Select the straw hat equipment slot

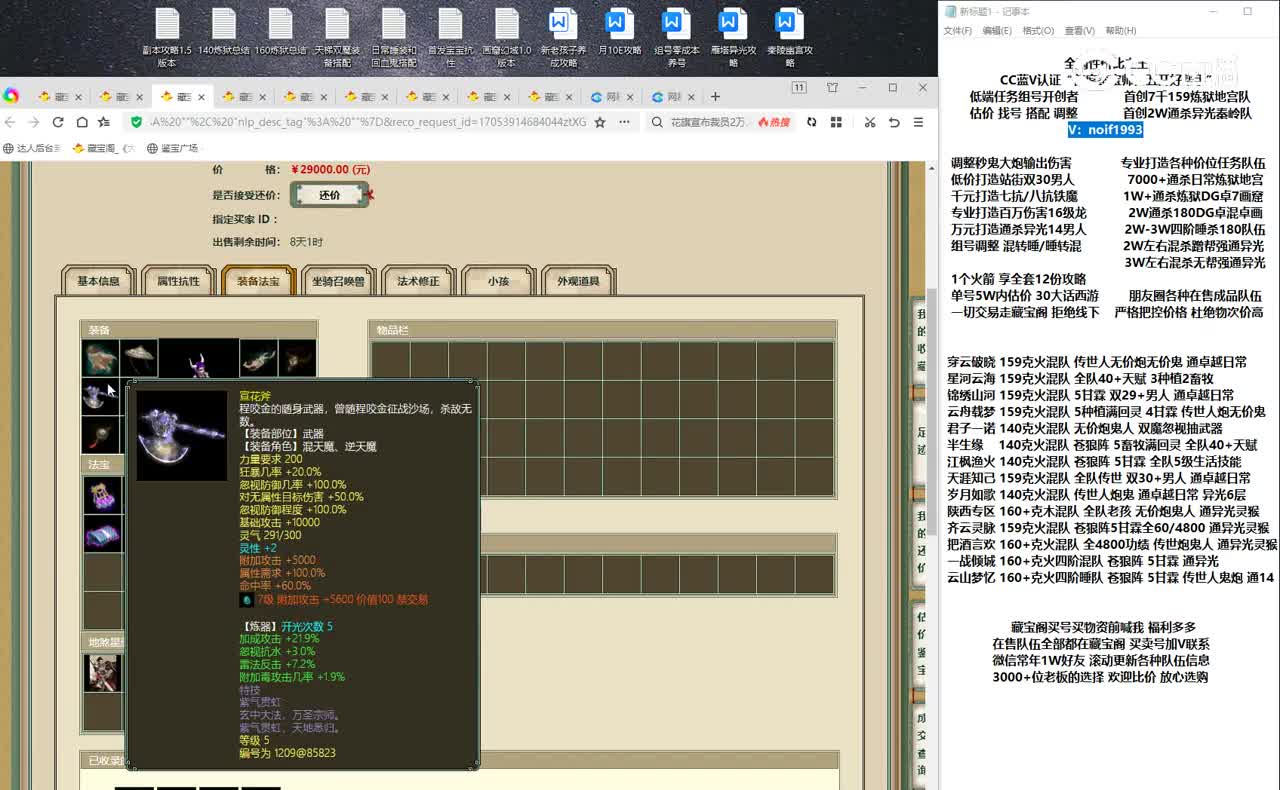tap(138, 358)
